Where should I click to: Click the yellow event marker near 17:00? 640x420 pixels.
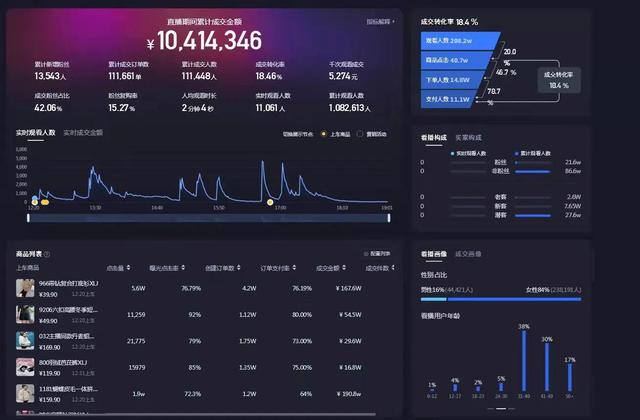pyautogui.click(x=270, y=202)
